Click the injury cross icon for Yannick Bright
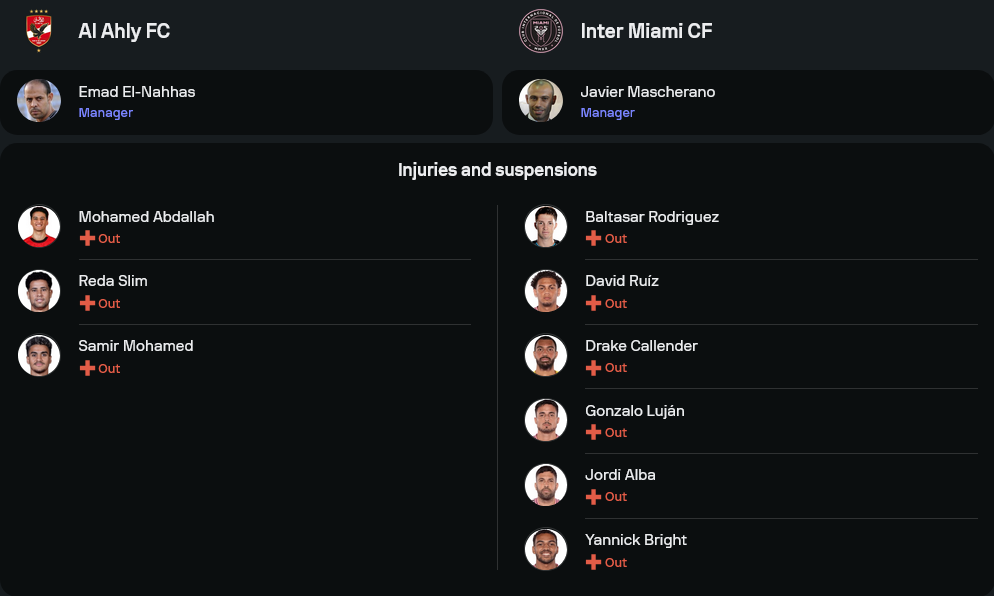994x596 pixels. coord(594,562)
